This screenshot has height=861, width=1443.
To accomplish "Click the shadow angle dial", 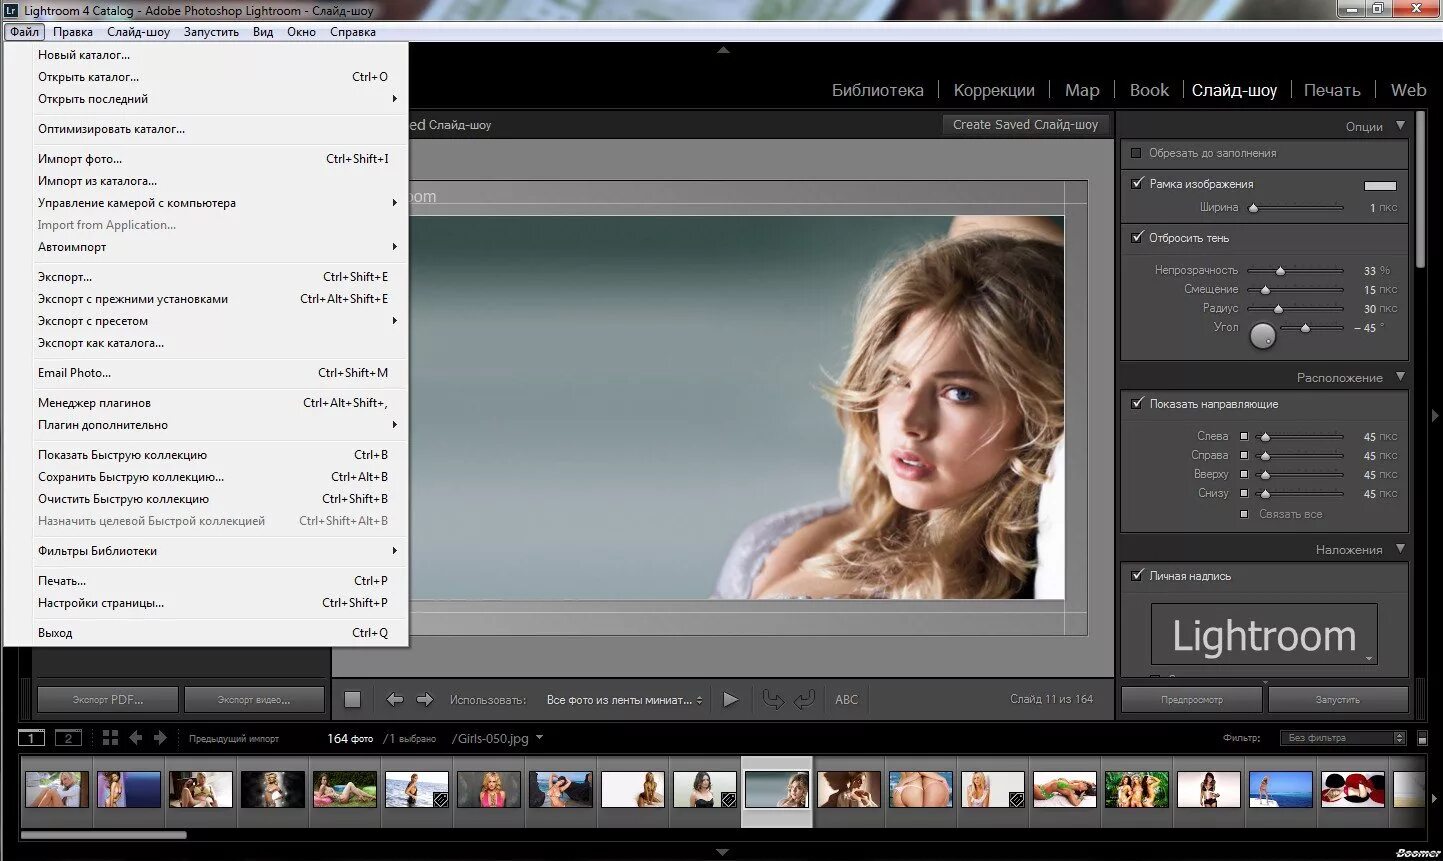I will tap(1263, 336).
